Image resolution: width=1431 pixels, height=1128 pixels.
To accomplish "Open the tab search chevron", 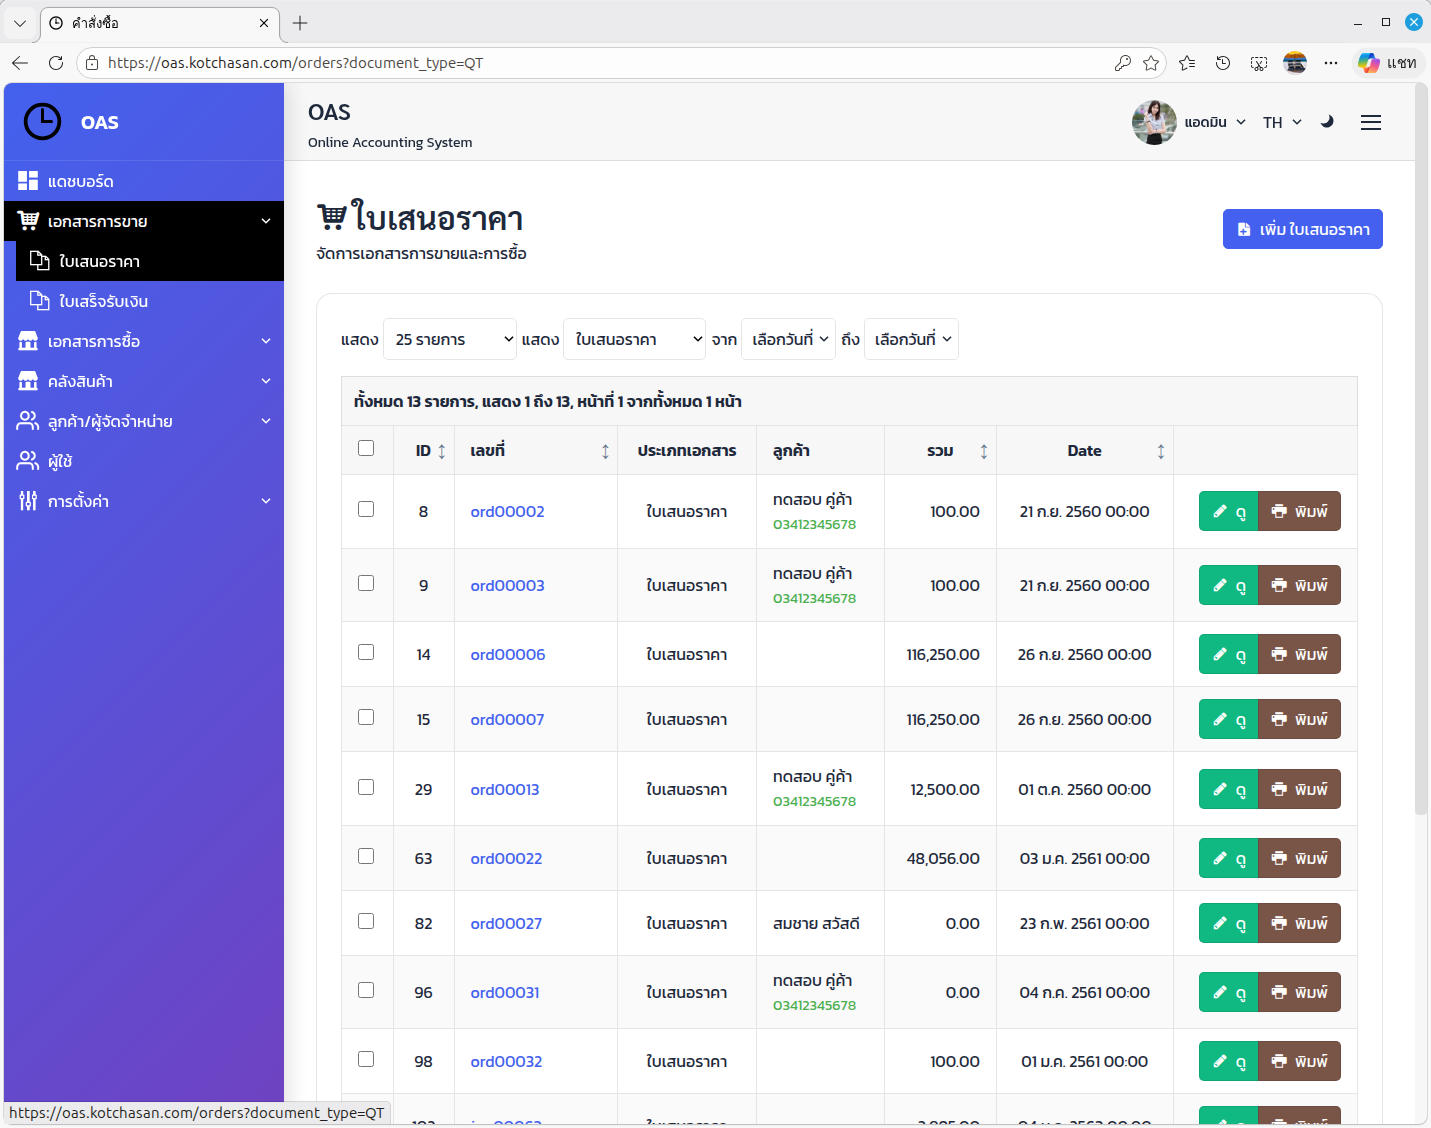I will [20, 23].
